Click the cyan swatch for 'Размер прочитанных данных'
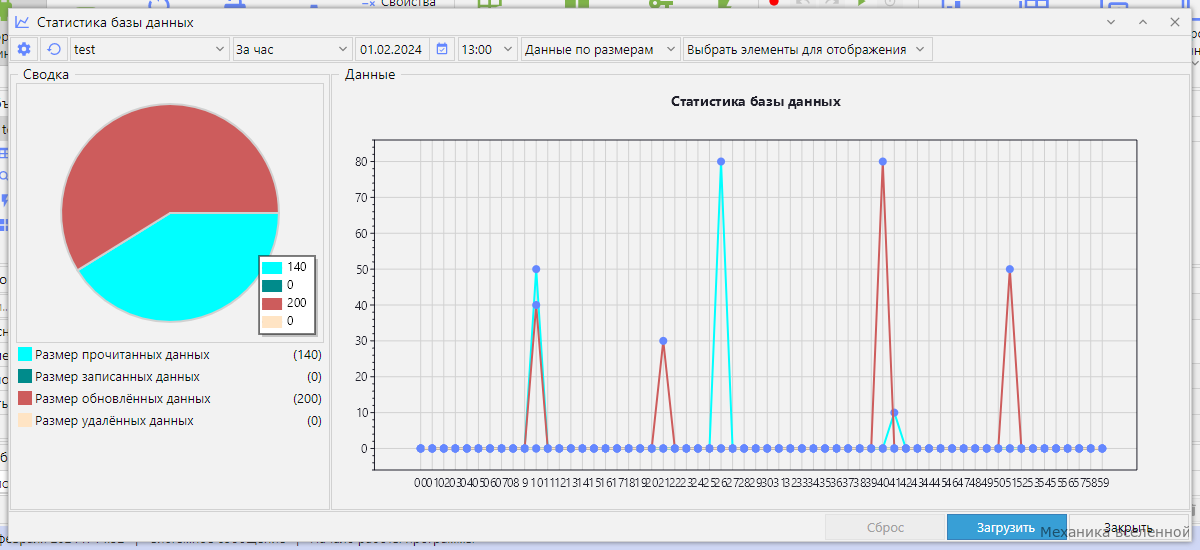The height and width of the screenshot is (550, 1200). point(25,355)
